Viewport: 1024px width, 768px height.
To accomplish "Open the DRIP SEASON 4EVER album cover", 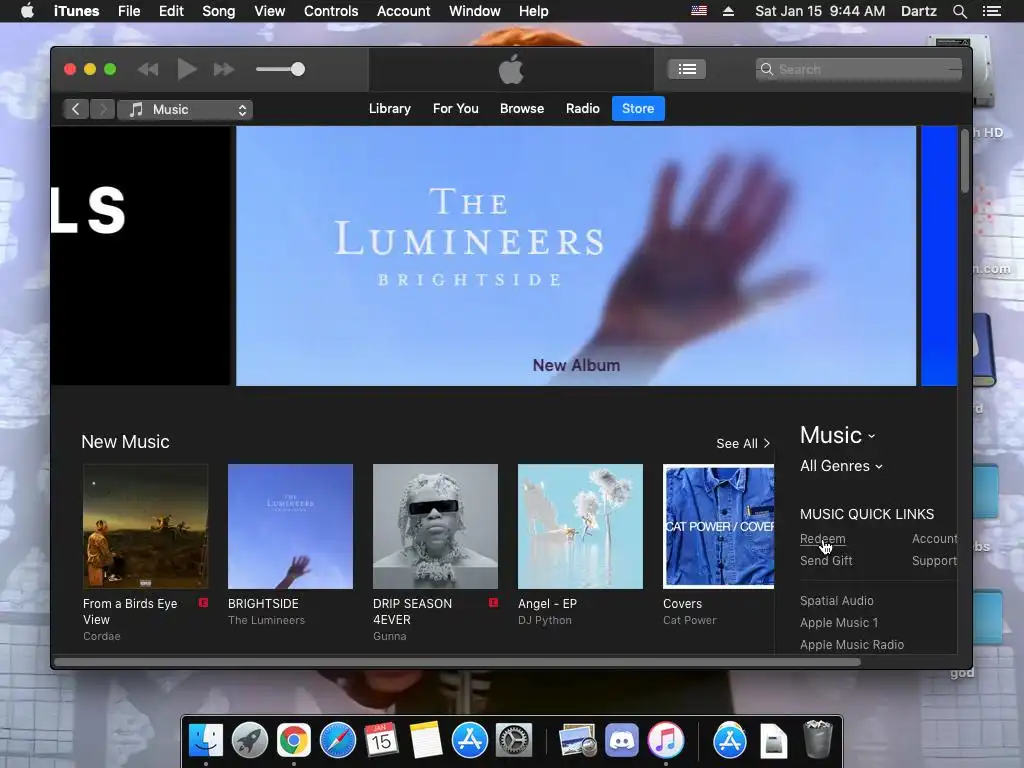I will [435, 526].
